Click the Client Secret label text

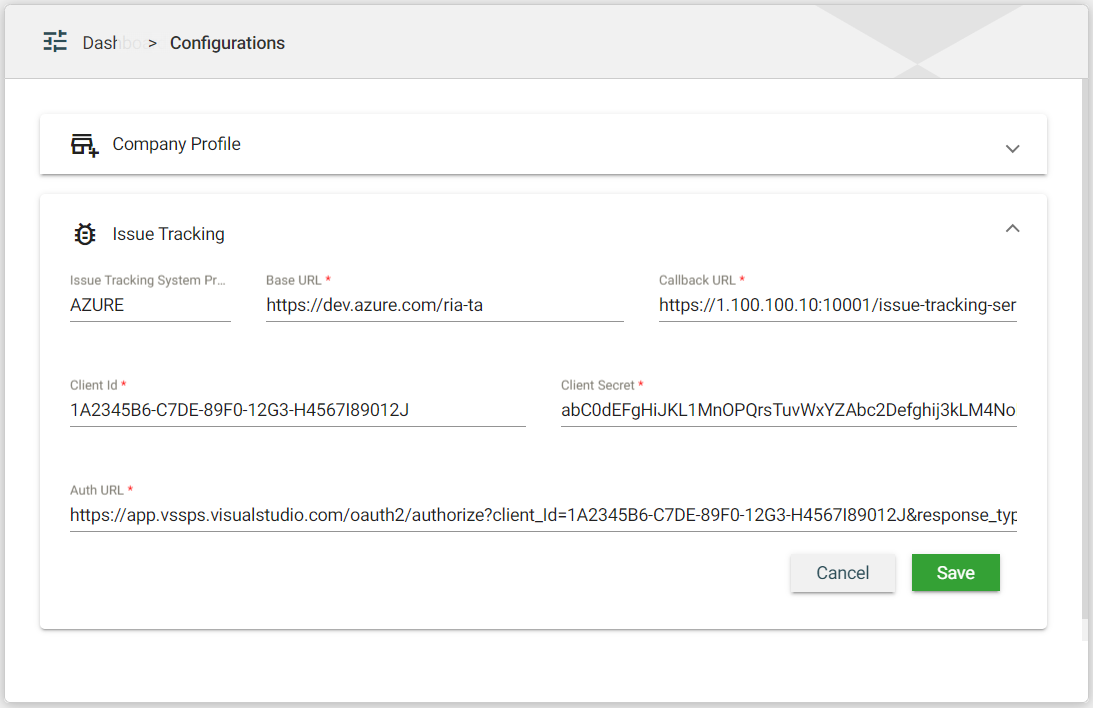[x=598, y=385]
